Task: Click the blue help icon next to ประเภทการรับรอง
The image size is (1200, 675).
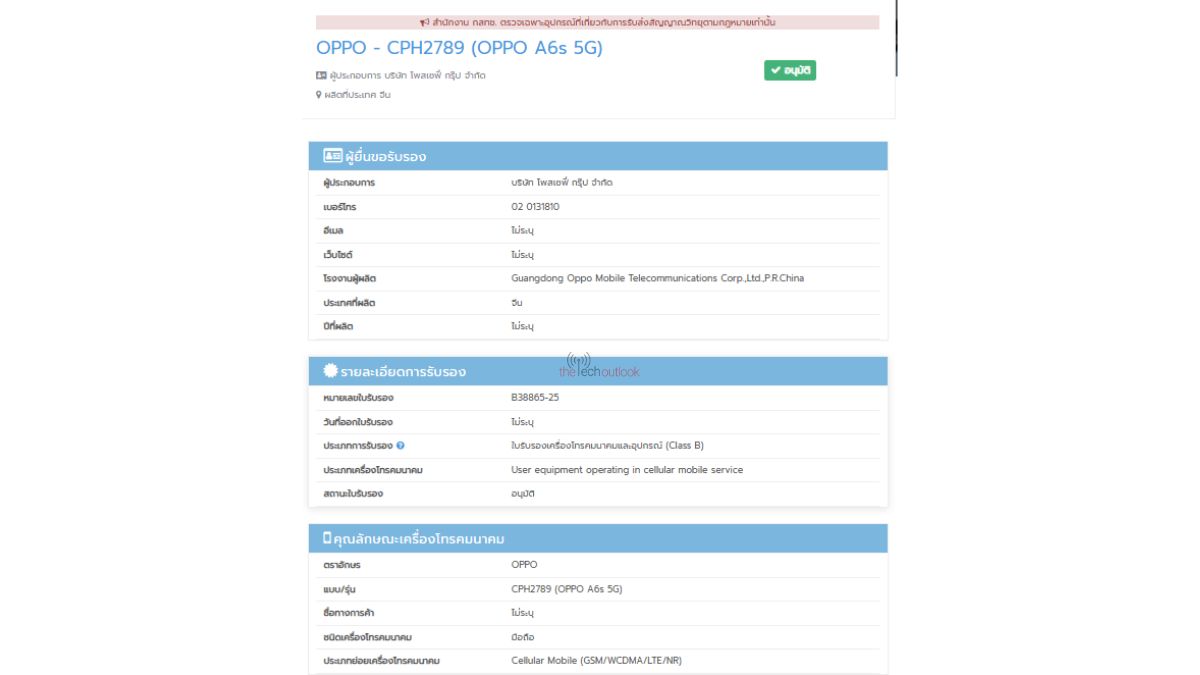Action: (400, 446)
